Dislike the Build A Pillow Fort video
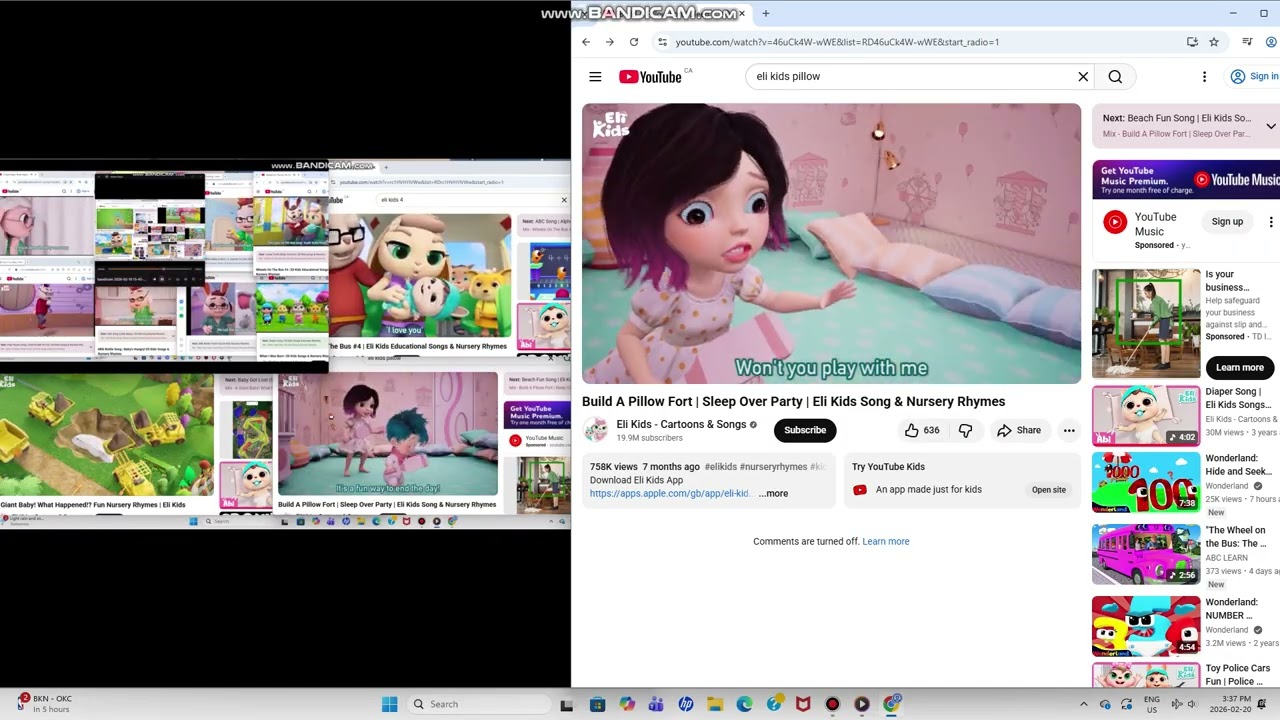Screen dimensions: 1280x720 point(966,430)
